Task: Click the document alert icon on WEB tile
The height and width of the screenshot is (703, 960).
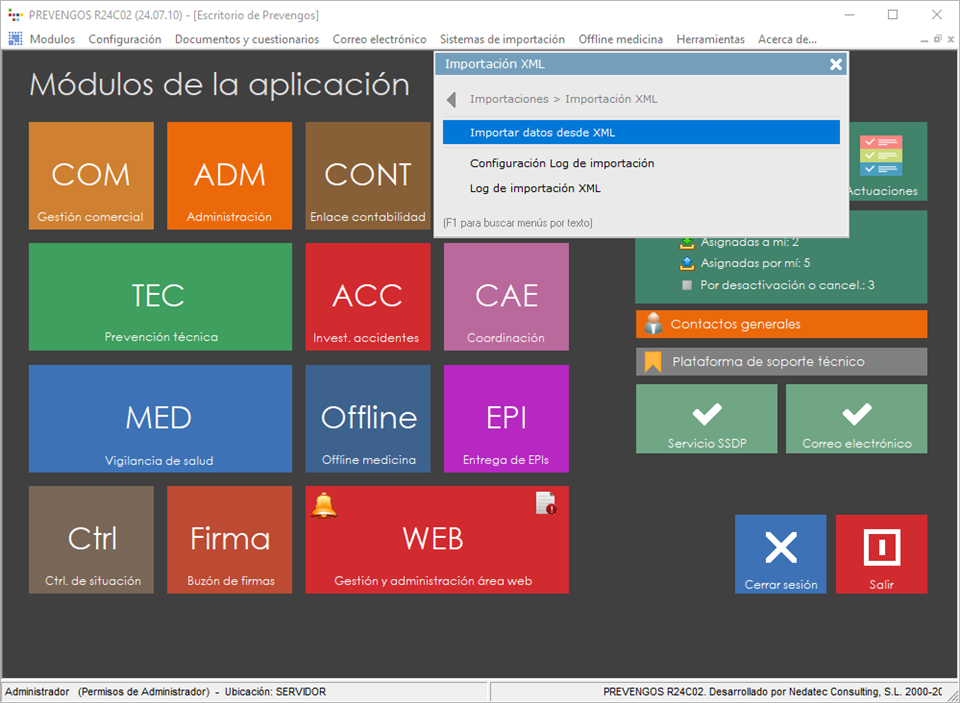Action: coord(546,504)
